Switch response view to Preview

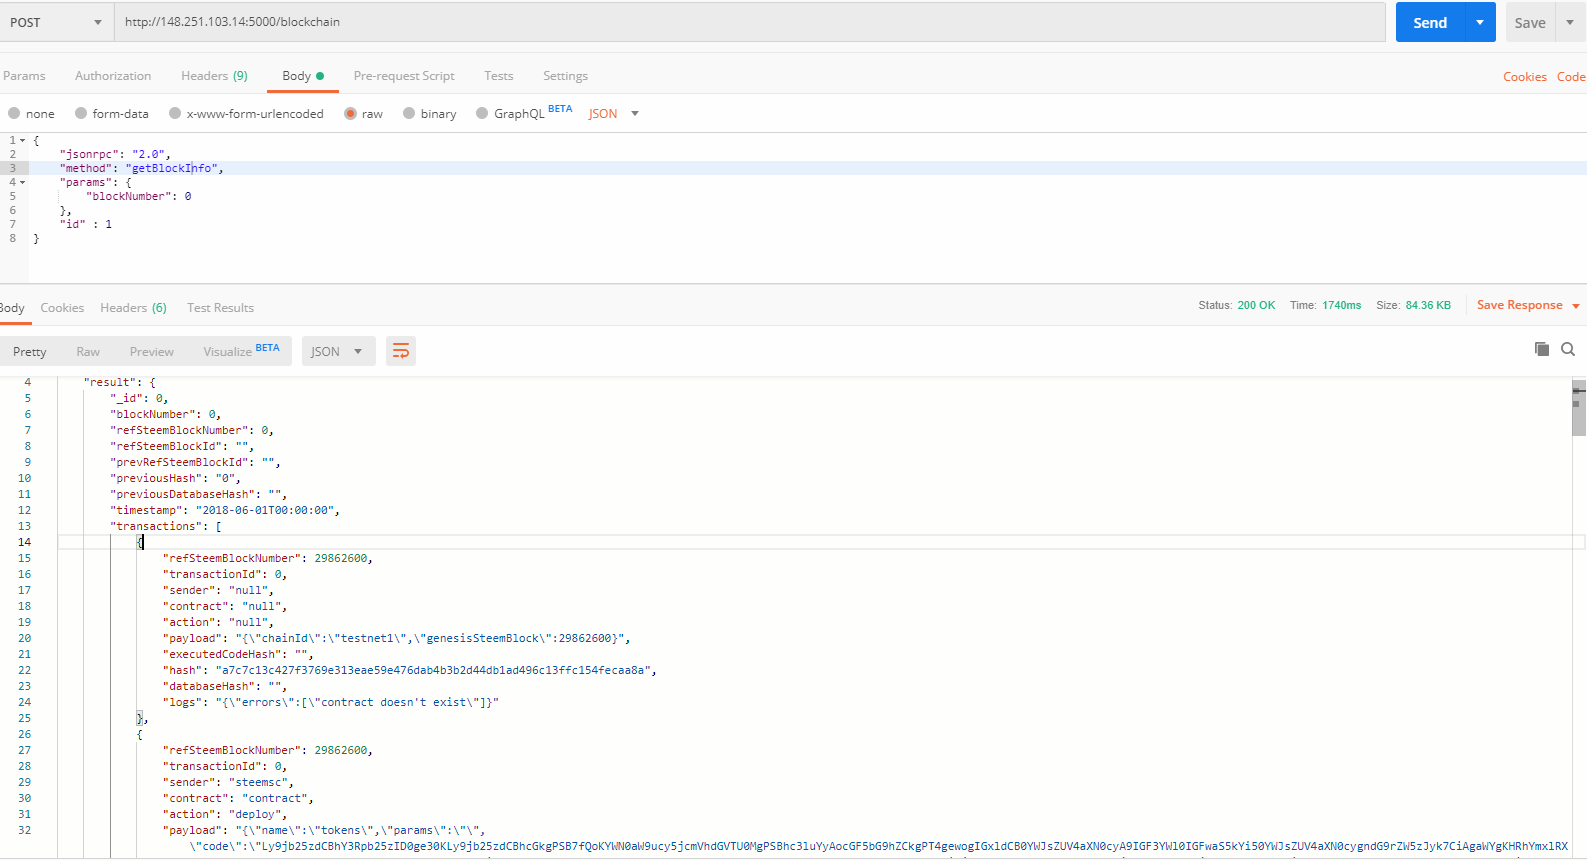point(152,352)
